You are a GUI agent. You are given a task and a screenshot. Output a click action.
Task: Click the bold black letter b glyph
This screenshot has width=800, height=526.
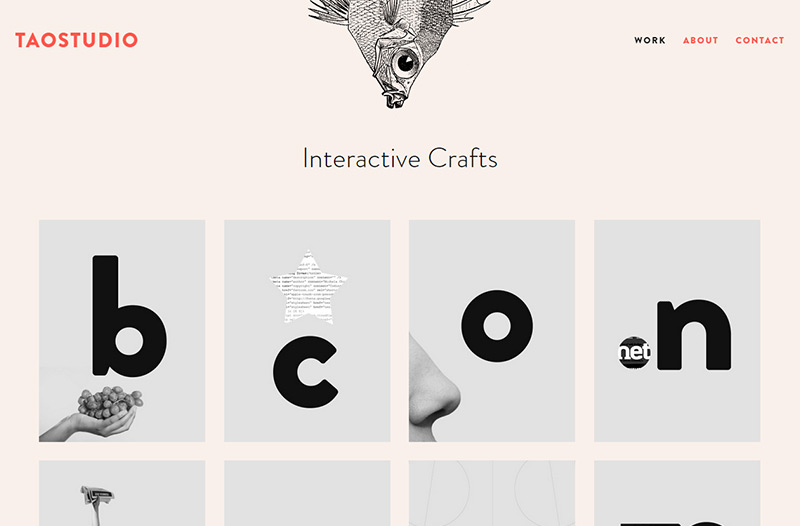[129, 316]
